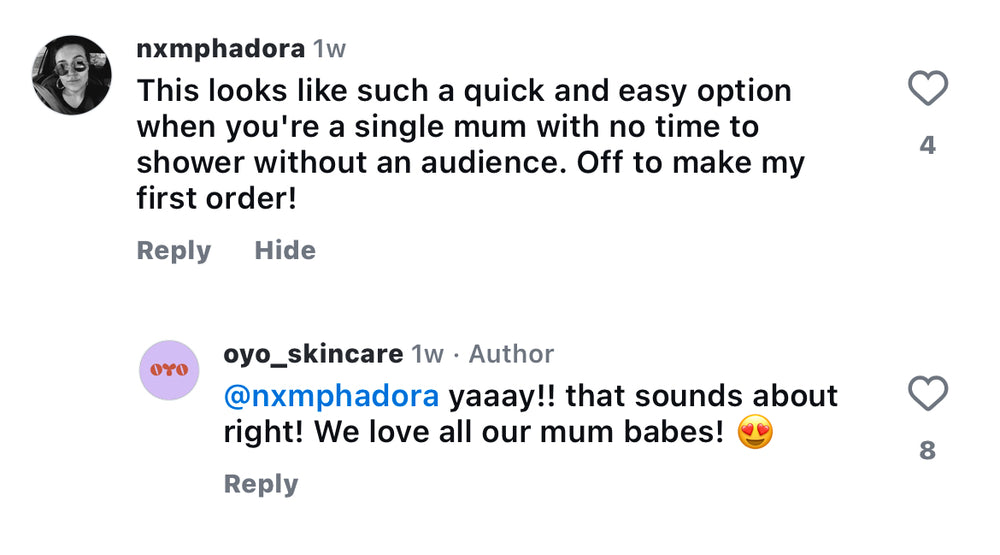
Task: Like the oyo_skincare reply with the heart
Action: pos(927,394)
